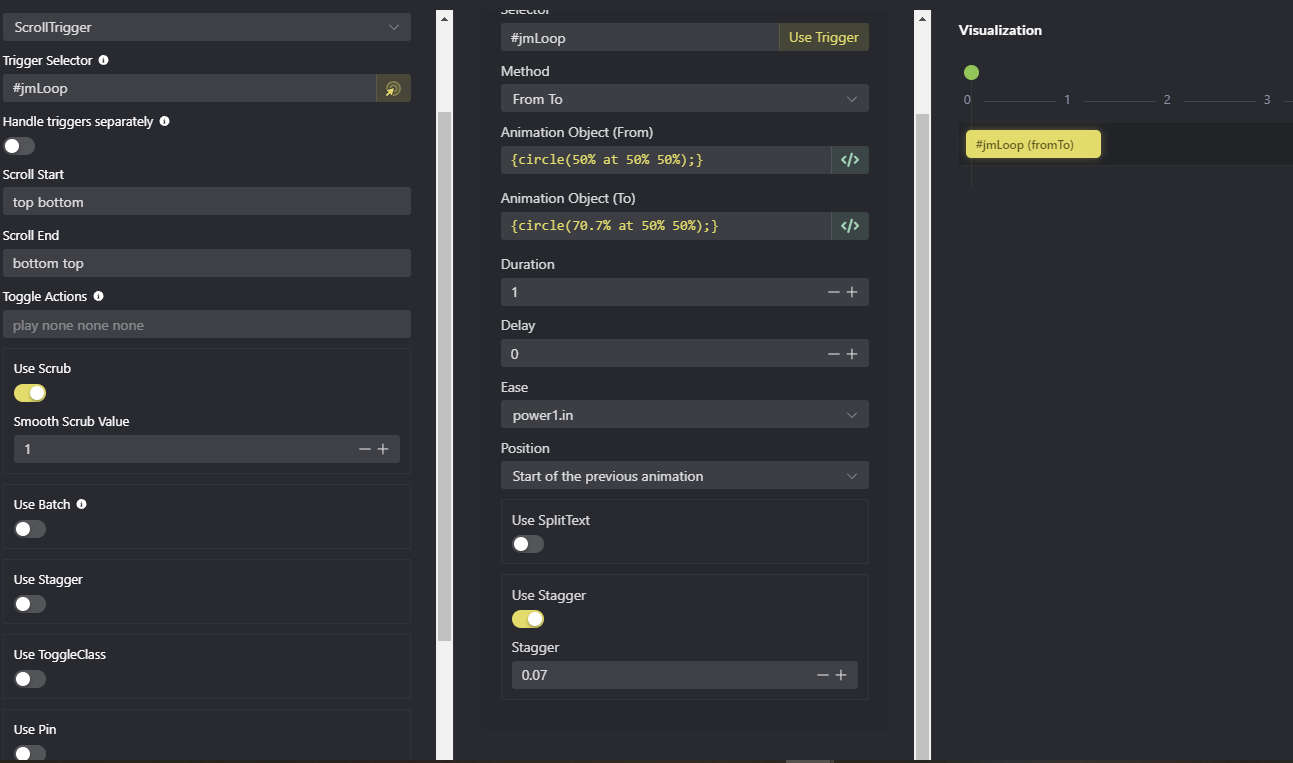The image size is (1293, 763).
Task: Open code editor for Animation Object (From)
Action: coord(849,160)
